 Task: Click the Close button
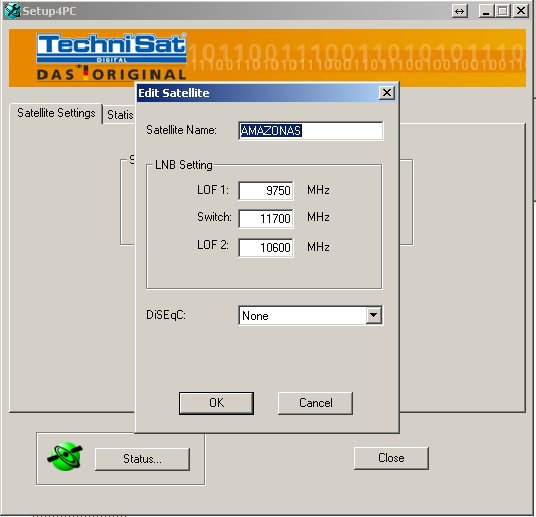pos(391,458)
